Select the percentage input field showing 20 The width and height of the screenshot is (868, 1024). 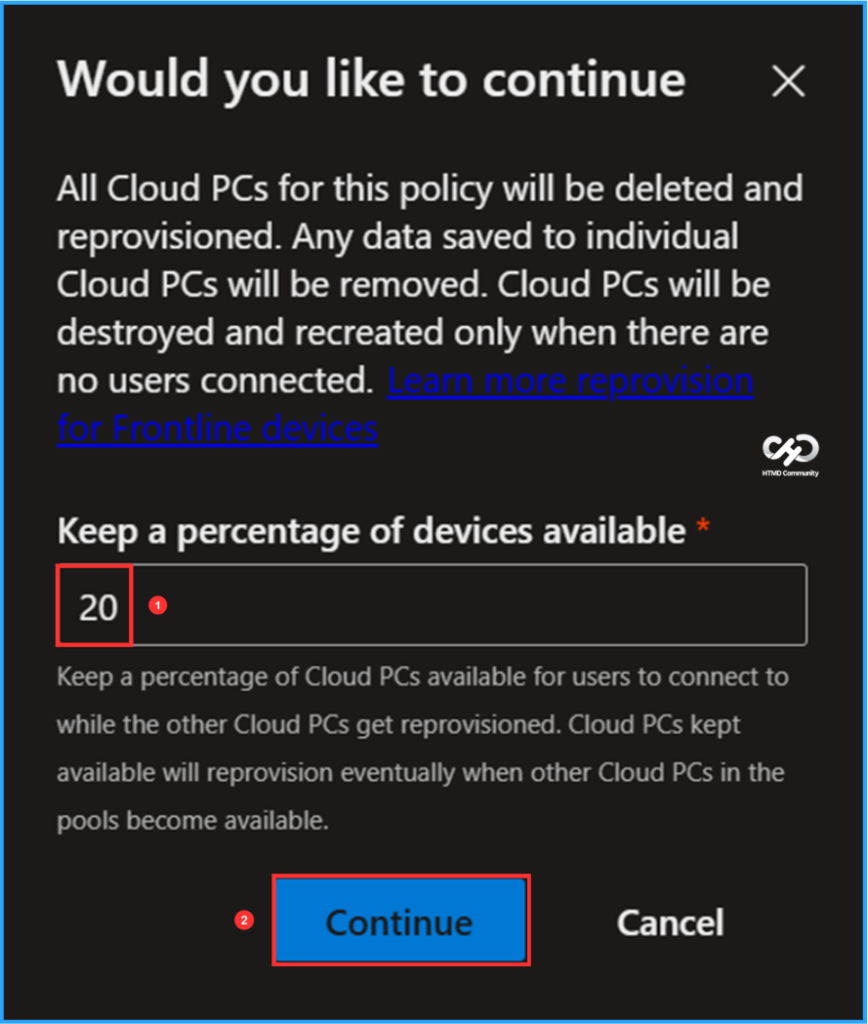pos(430,605)
